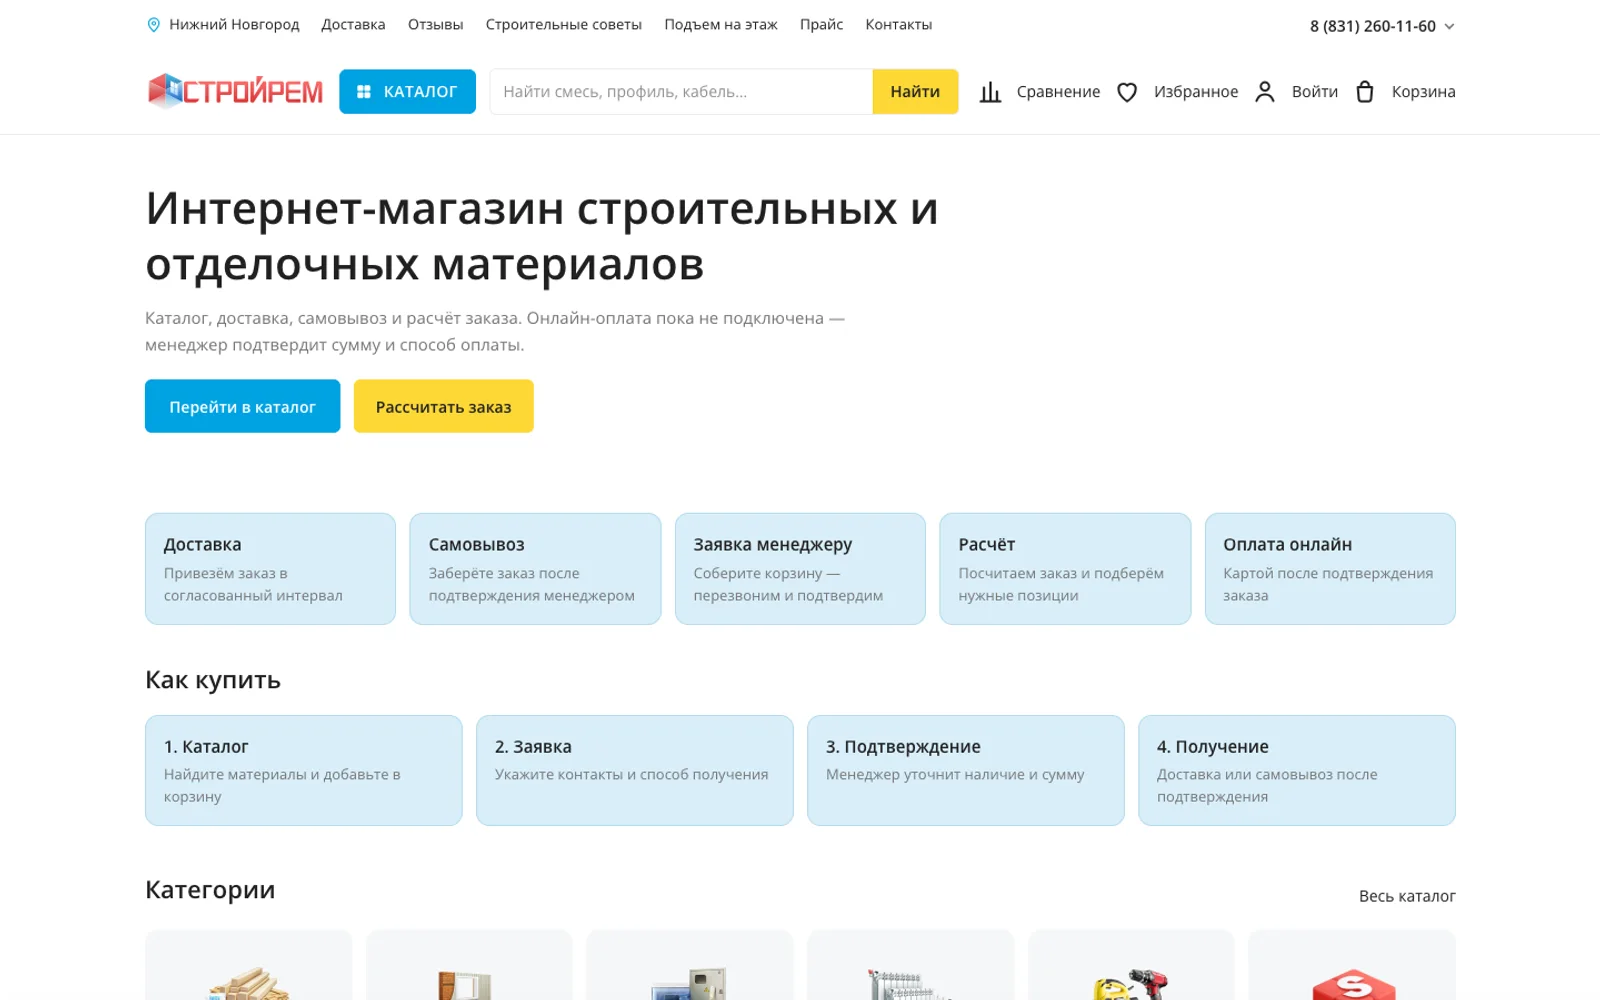This screenshot has width=1600, height=1000.
Task: Click the location pin icon near Нижний Новгород
Action: (x=153, y=25)
